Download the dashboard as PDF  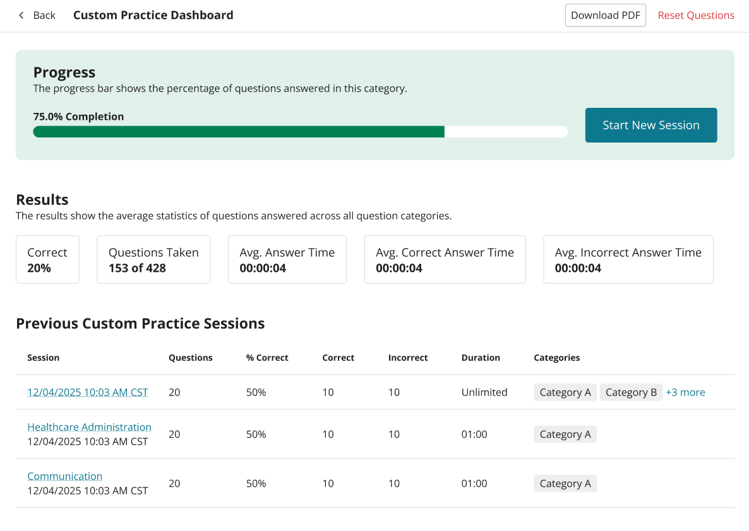(x=605, y=15)
